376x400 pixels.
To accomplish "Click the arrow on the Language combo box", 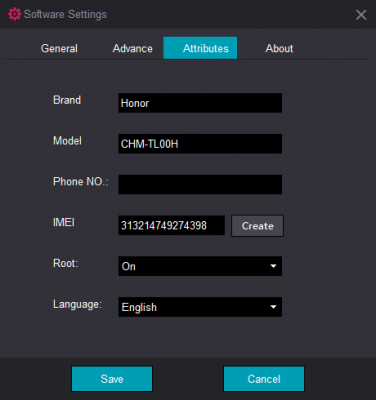I will click(273, 307).
